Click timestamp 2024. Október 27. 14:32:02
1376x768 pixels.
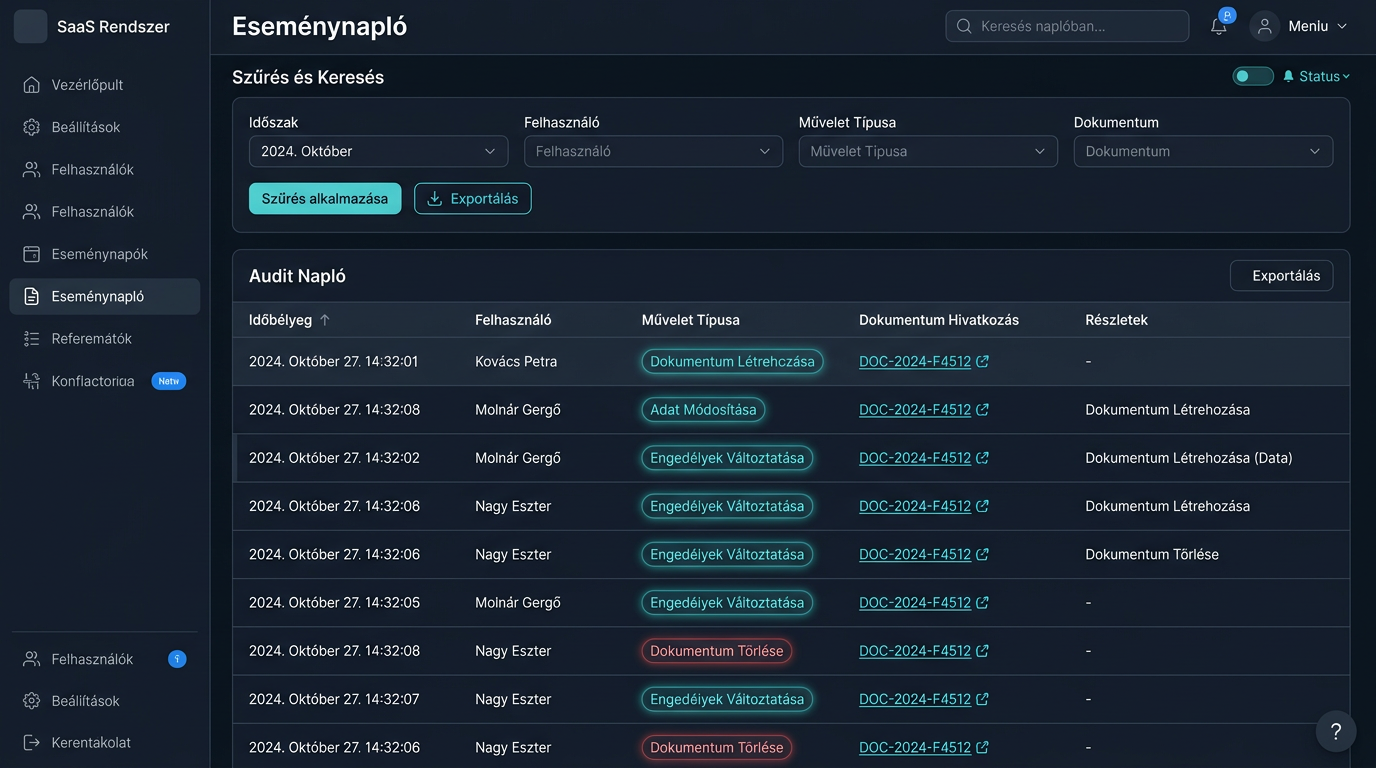[334, 458]
